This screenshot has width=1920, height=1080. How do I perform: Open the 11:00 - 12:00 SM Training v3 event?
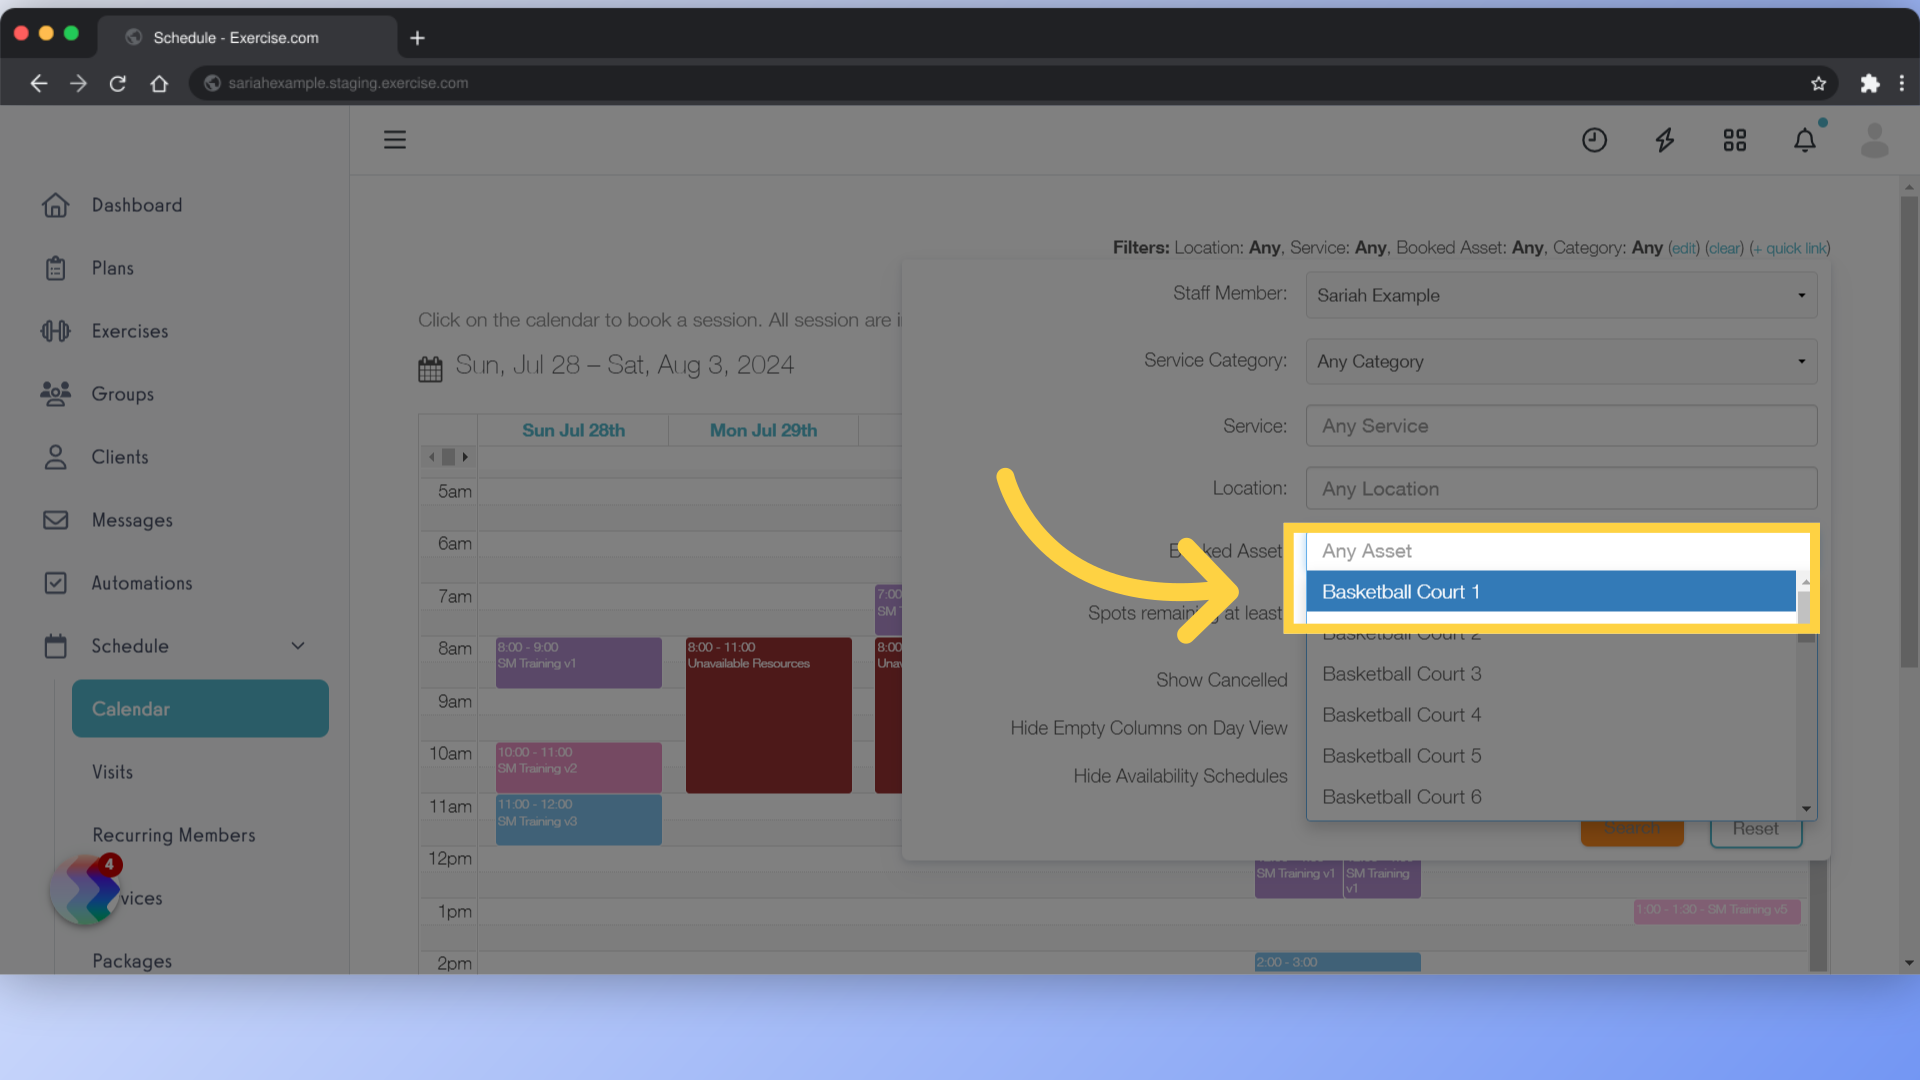coord(579,820)
